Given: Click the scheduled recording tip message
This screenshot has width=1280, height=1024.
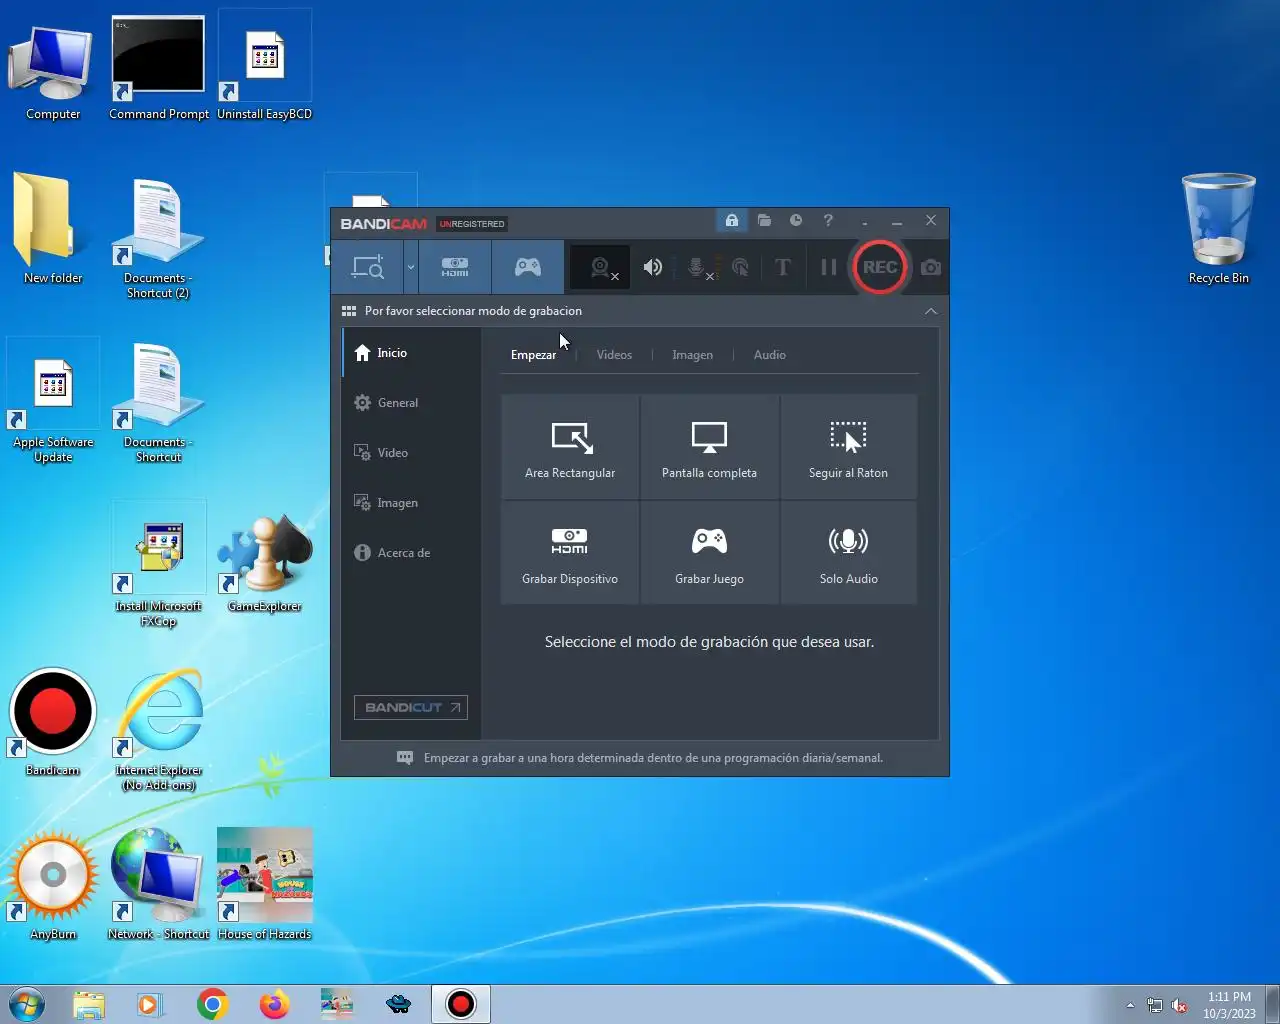Looking at the screenshot, I should [x=653, y=758].
